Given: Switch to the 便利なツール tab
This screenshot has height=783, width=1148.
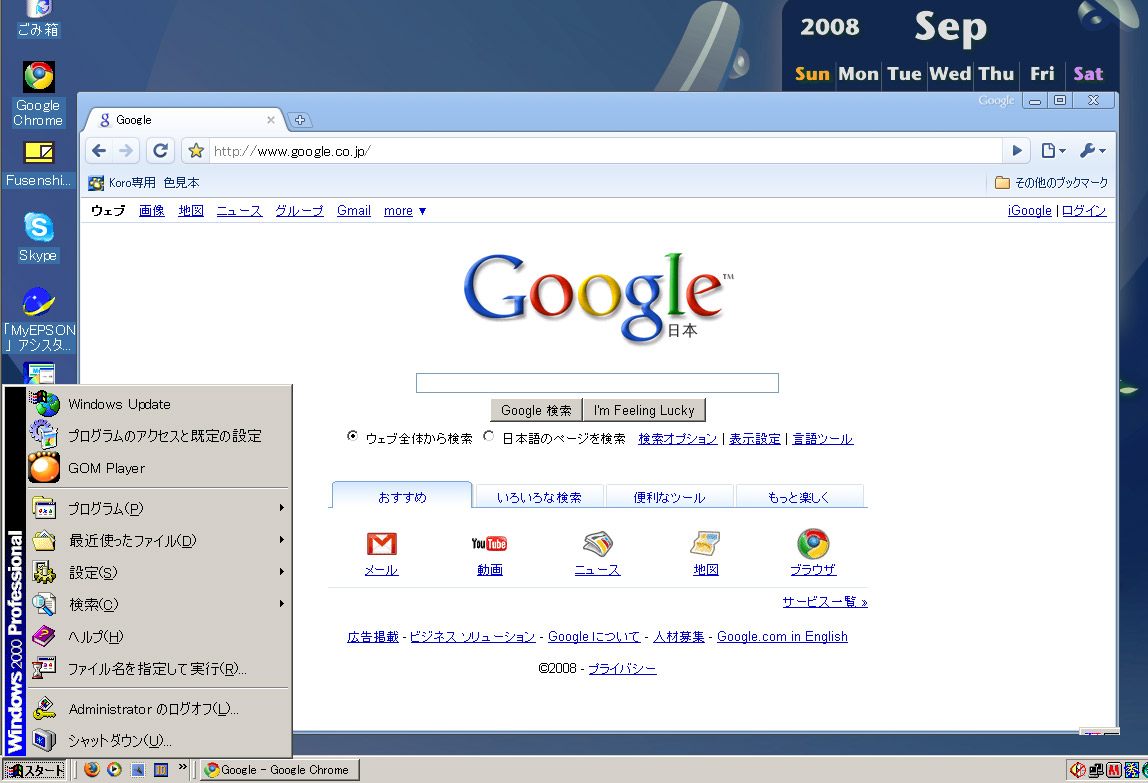Looking at the screenshot, I should [669, 497].
